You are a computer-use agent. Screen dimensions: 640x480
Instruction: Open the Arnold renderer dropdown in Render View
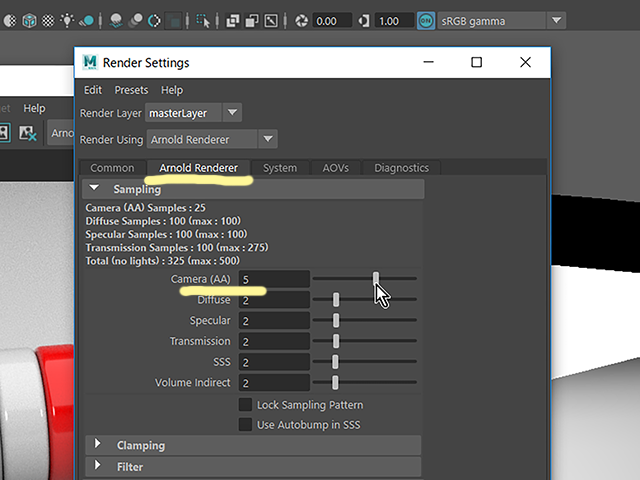point(61,133)
